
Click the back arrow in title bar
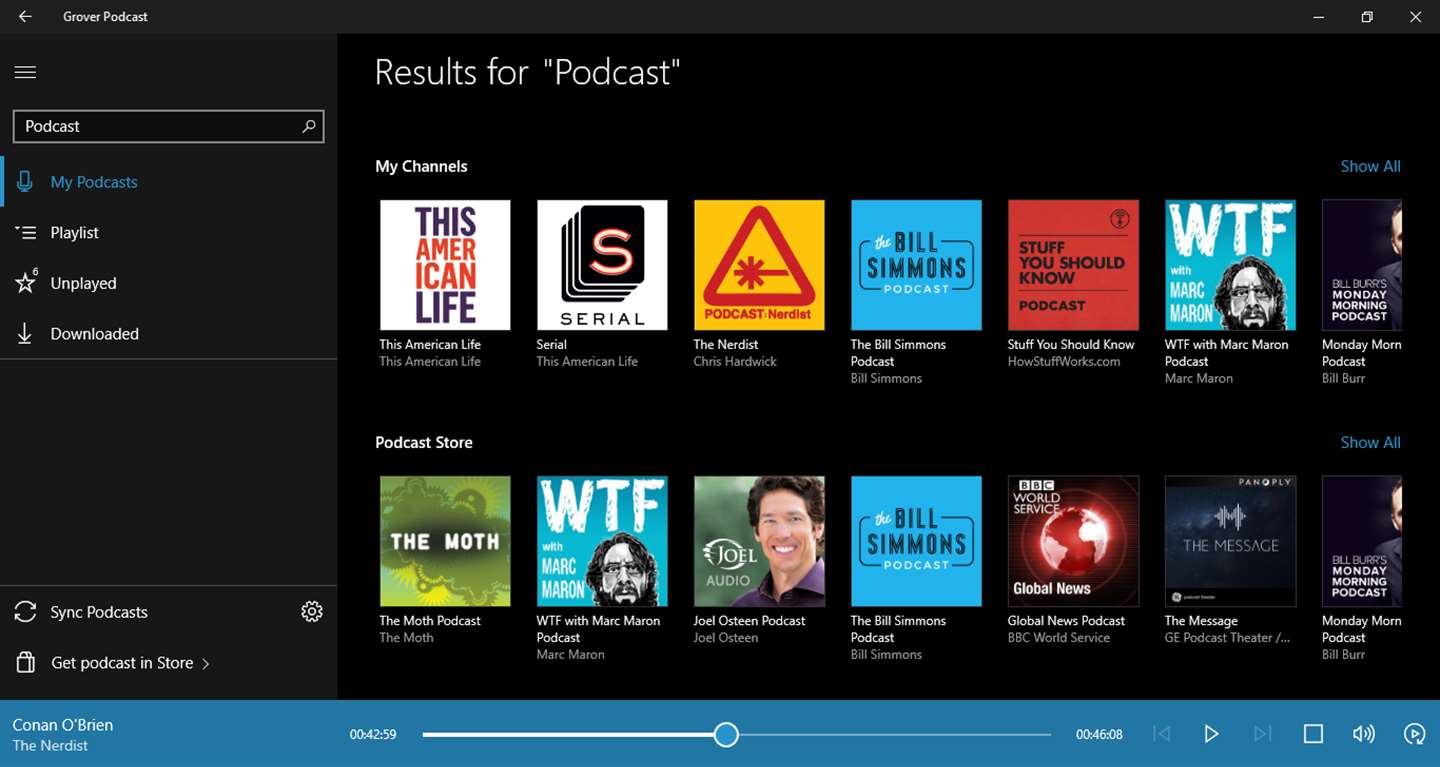[x=25, y=17]
